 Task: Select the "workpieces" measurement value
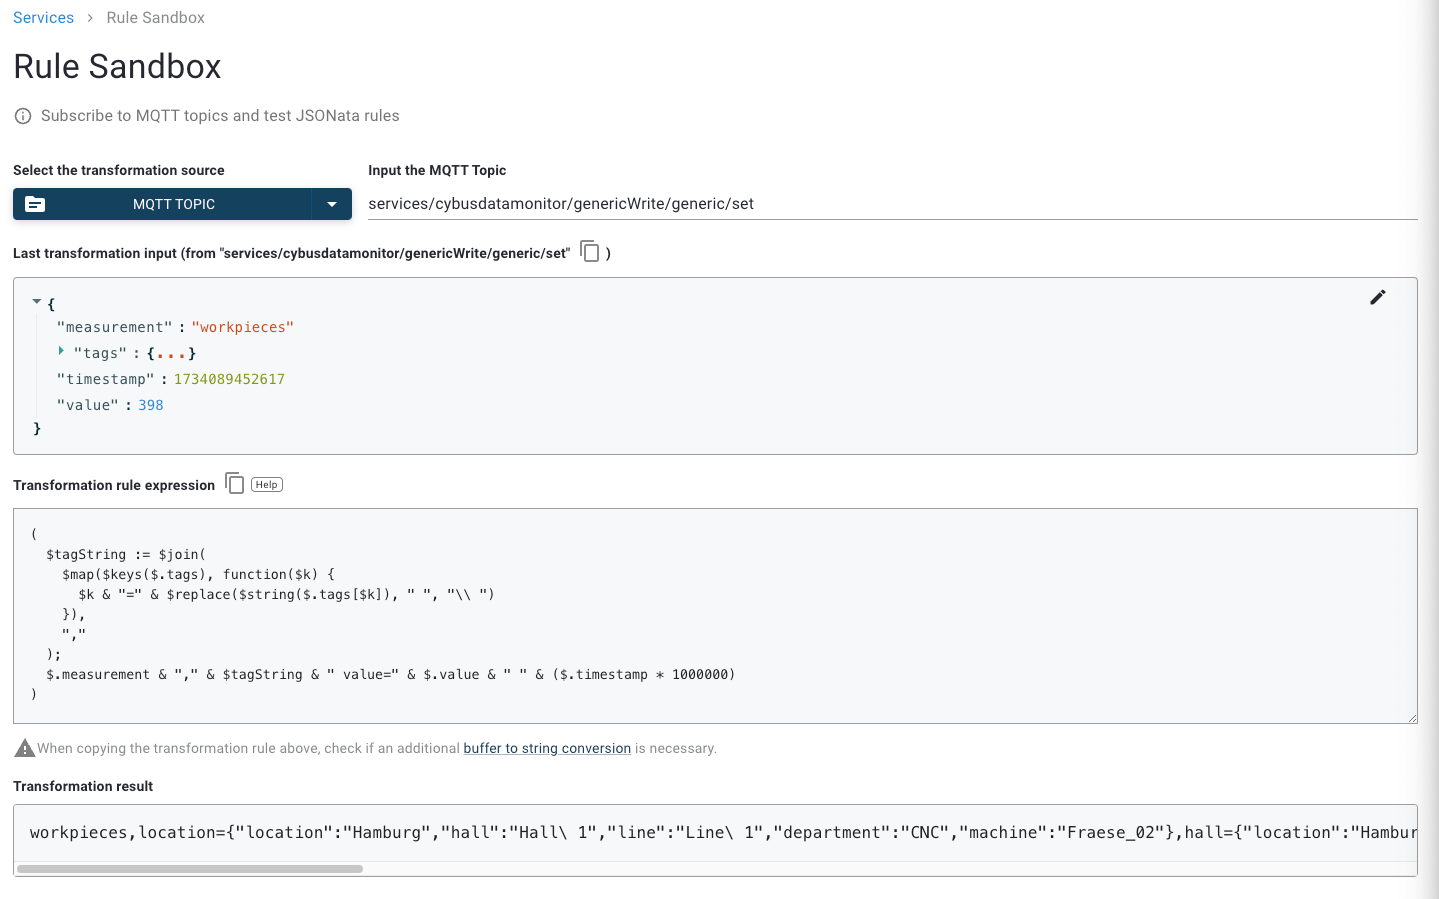[243, 327]
